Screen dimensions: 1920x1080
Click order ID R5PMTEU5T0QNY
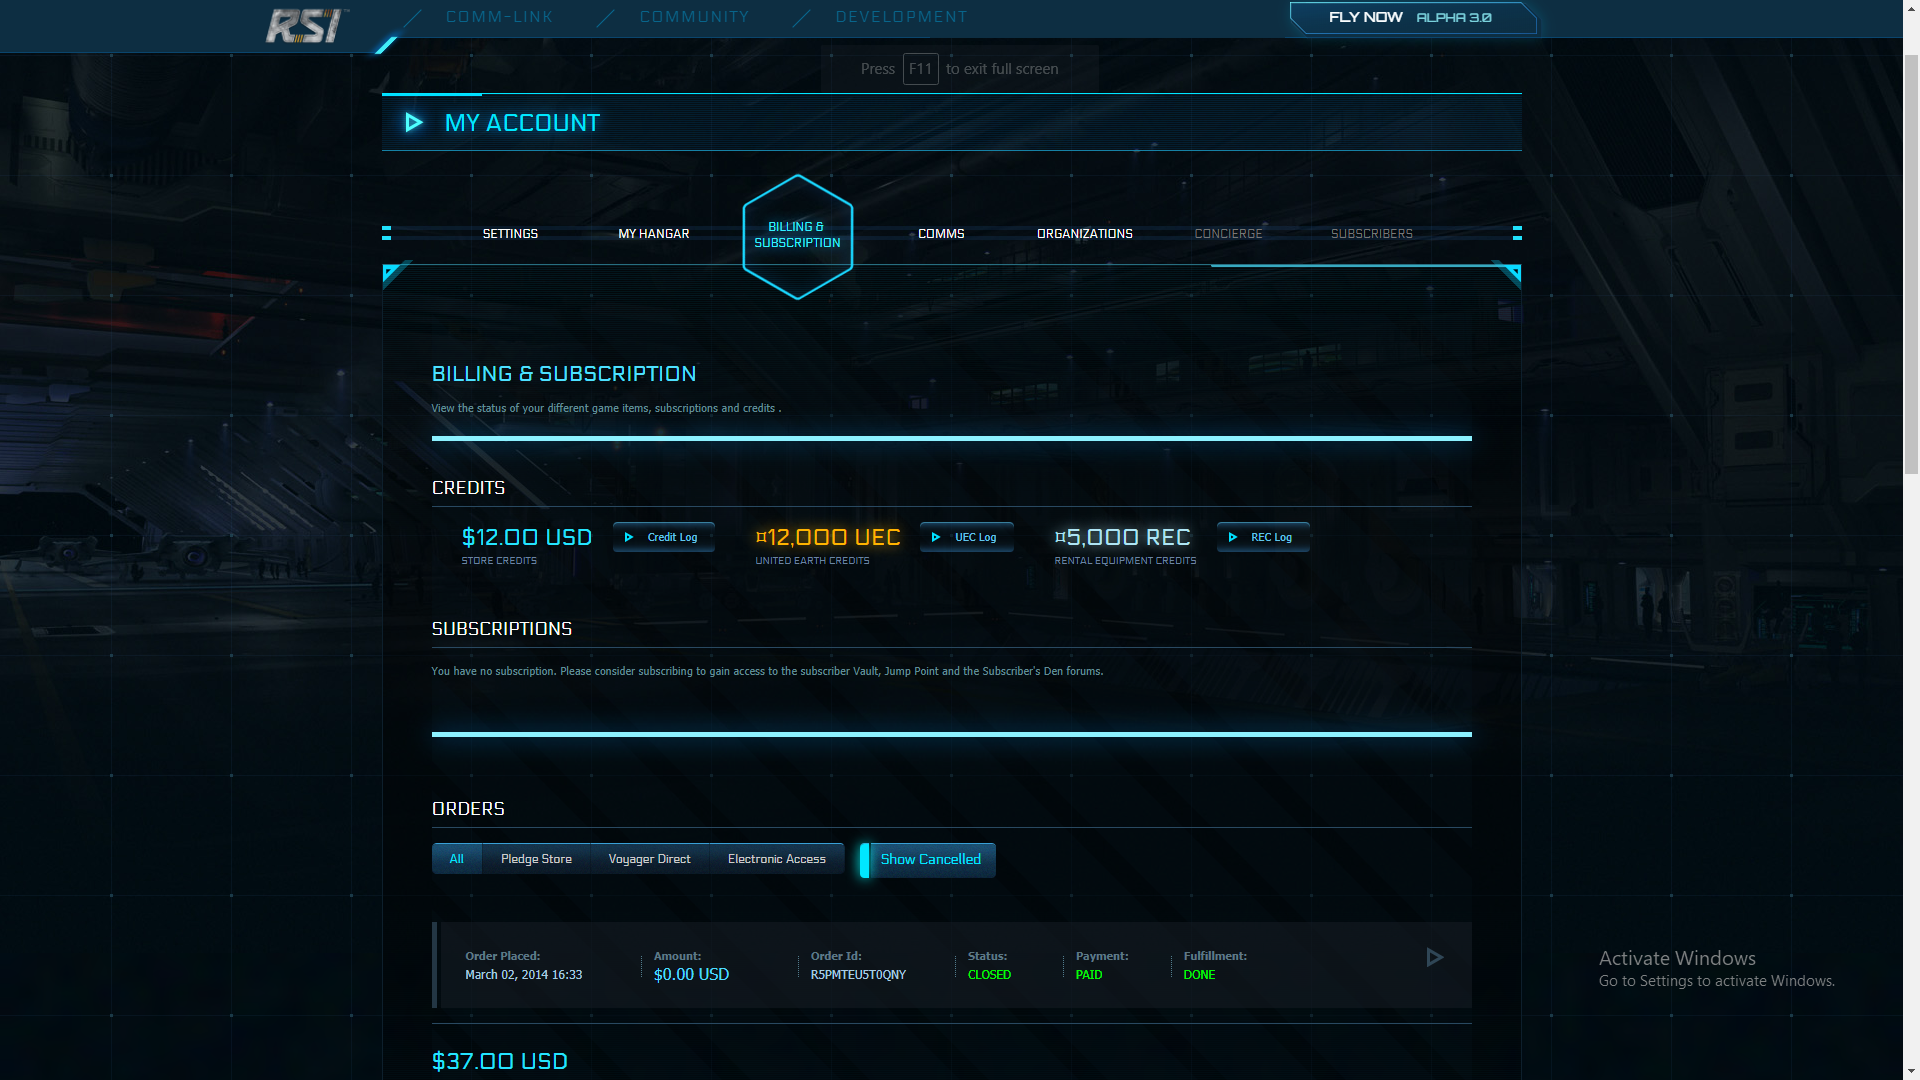tap(858, 975)
